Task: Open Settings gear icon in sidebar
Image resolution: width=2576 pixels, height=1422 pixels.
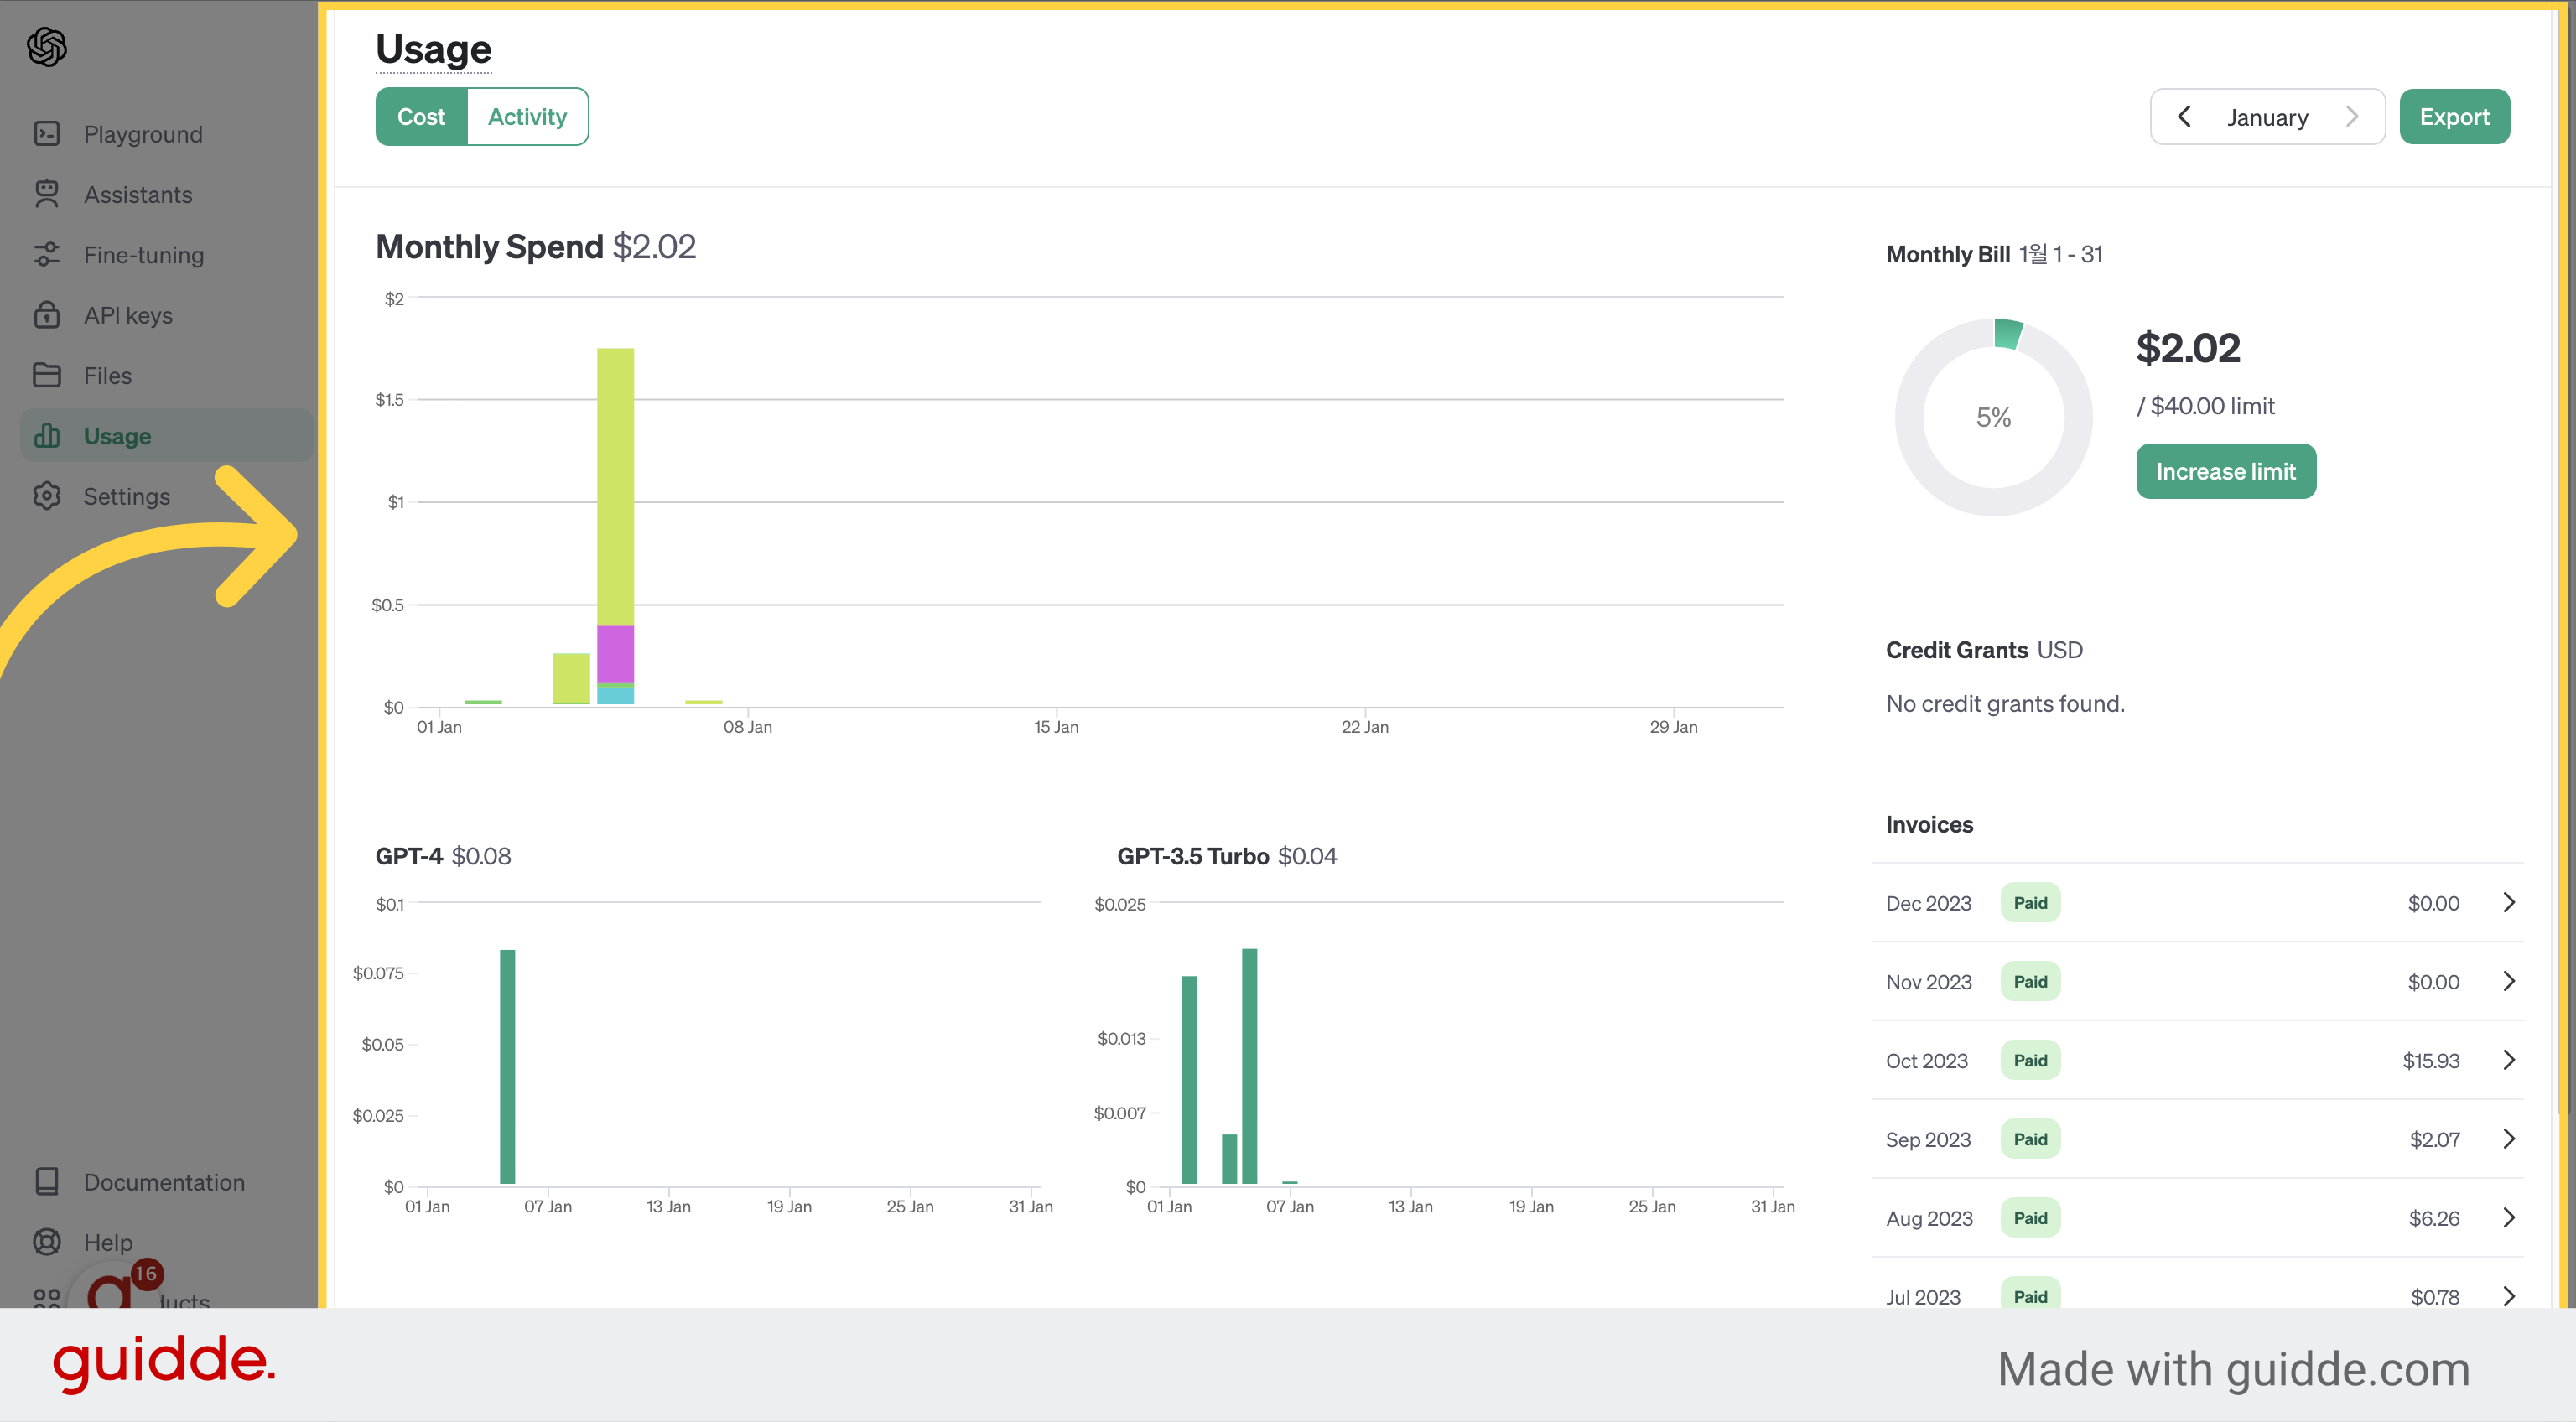Action: pyautogui.click(x=47, y=496)
